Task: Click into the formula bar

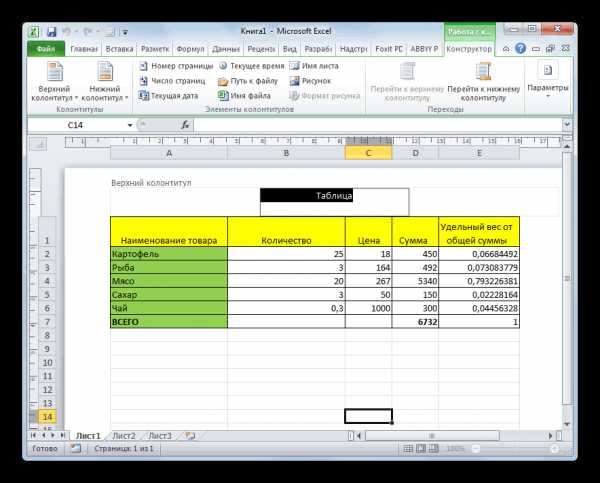Action: [377, 125]
